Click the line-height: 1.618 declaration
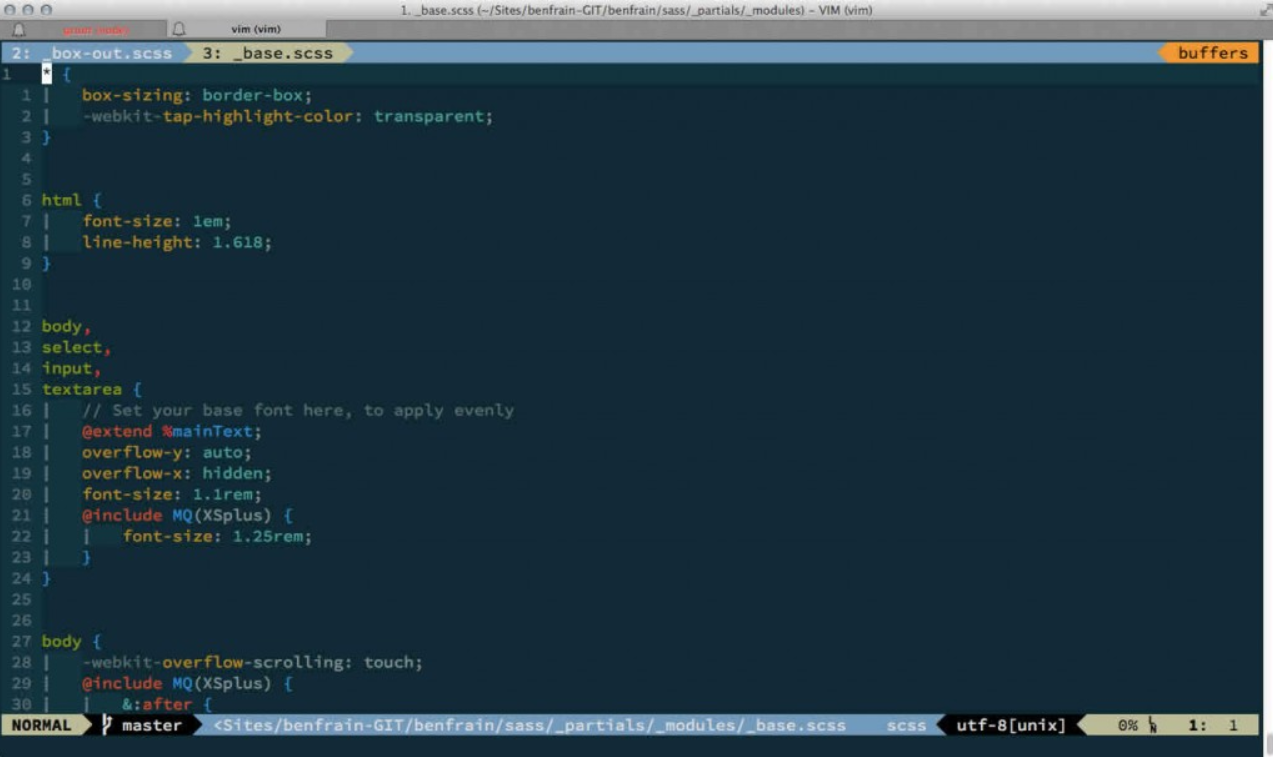Screen dimensions: 1273x757 (x=176, y=242)
